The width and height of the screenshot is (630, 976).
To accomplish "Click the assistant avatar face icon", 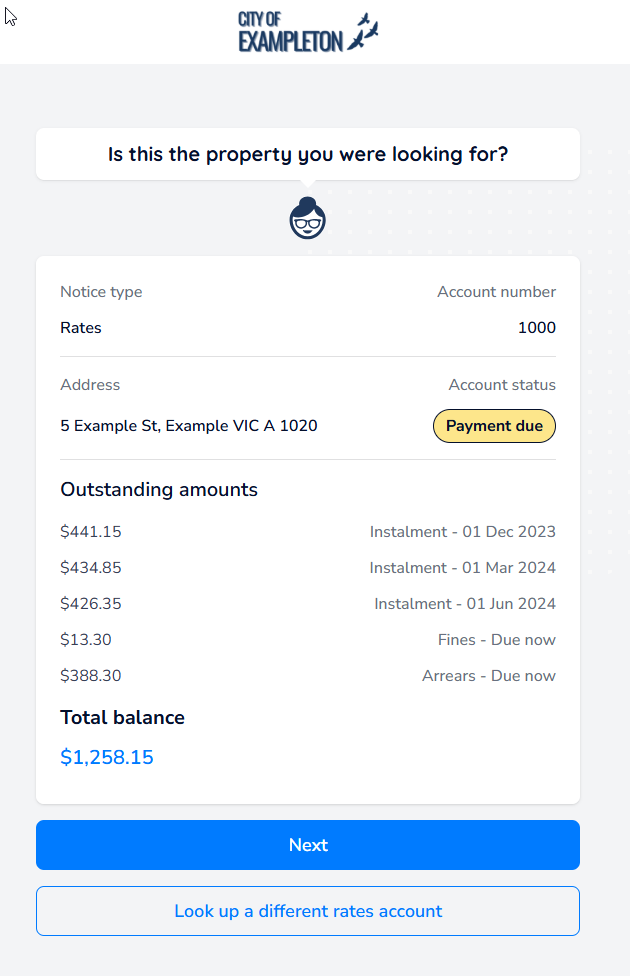I will (x=308, y=219).
